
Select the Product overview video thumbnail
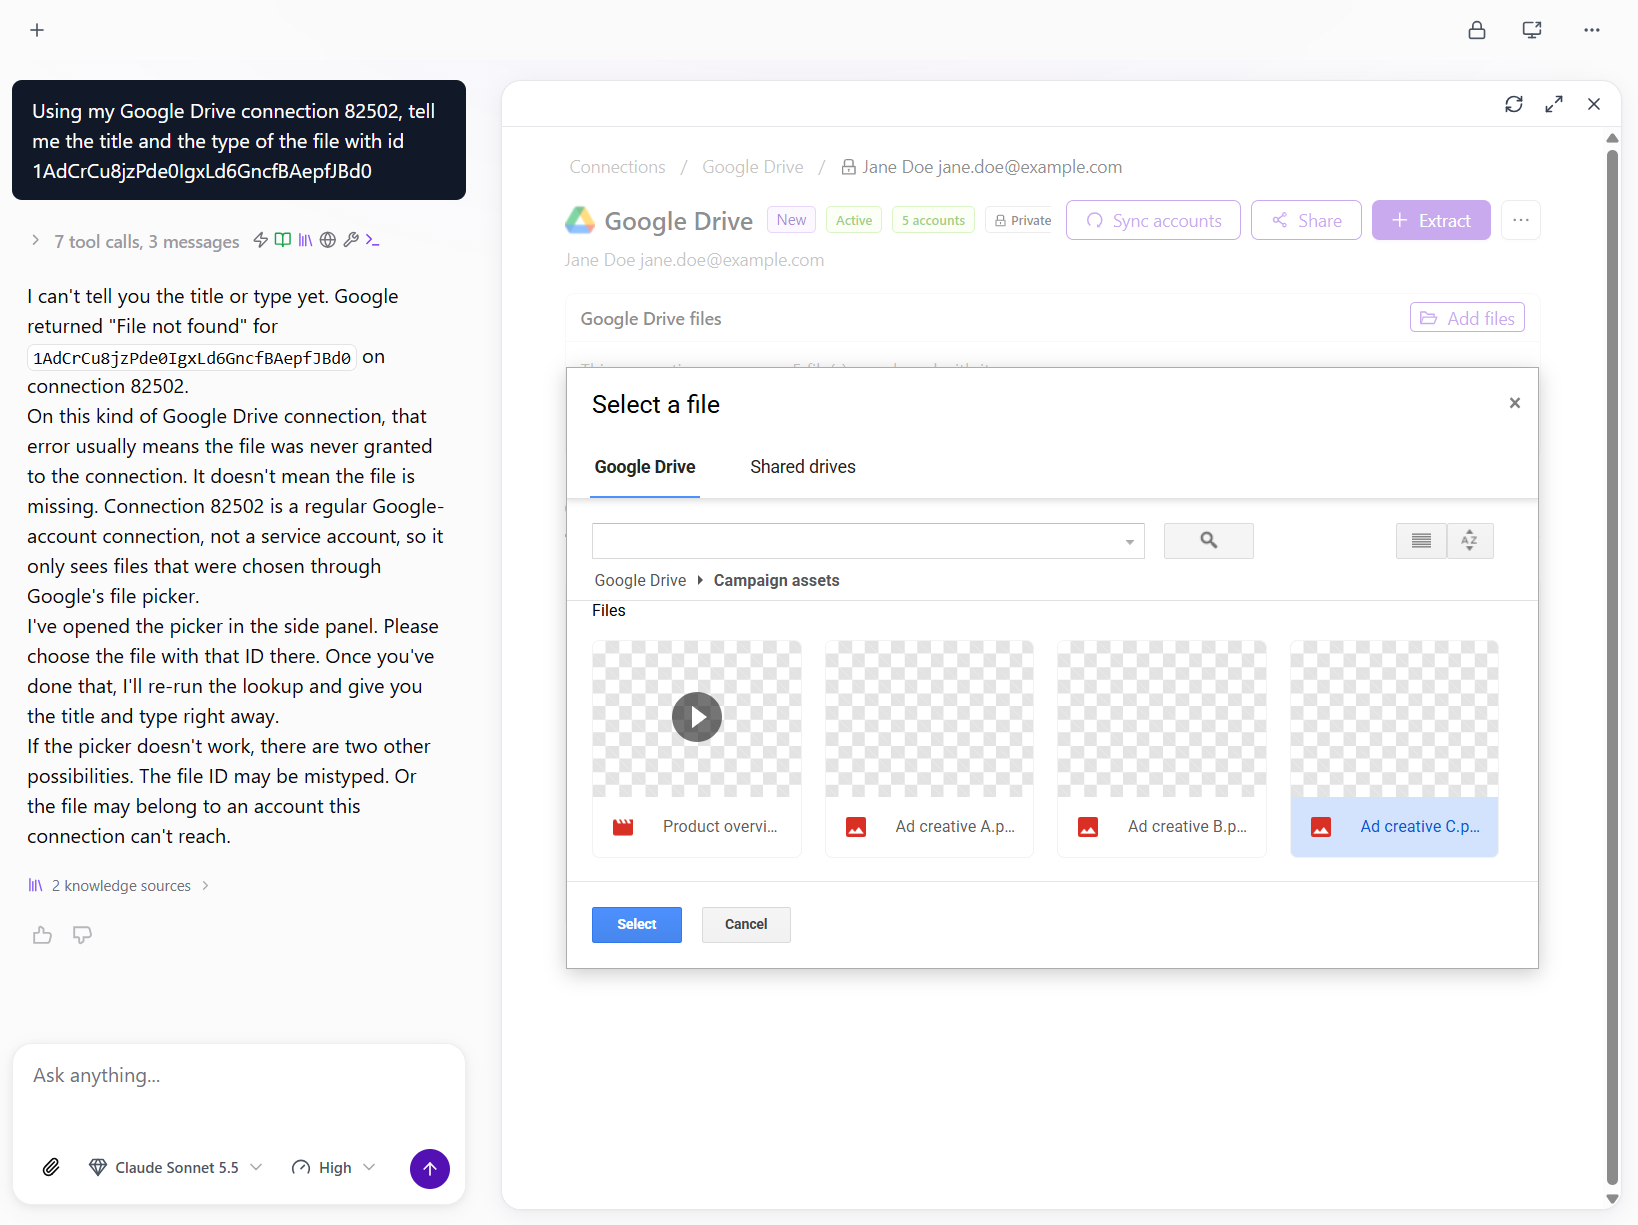[x=697, y=749]
